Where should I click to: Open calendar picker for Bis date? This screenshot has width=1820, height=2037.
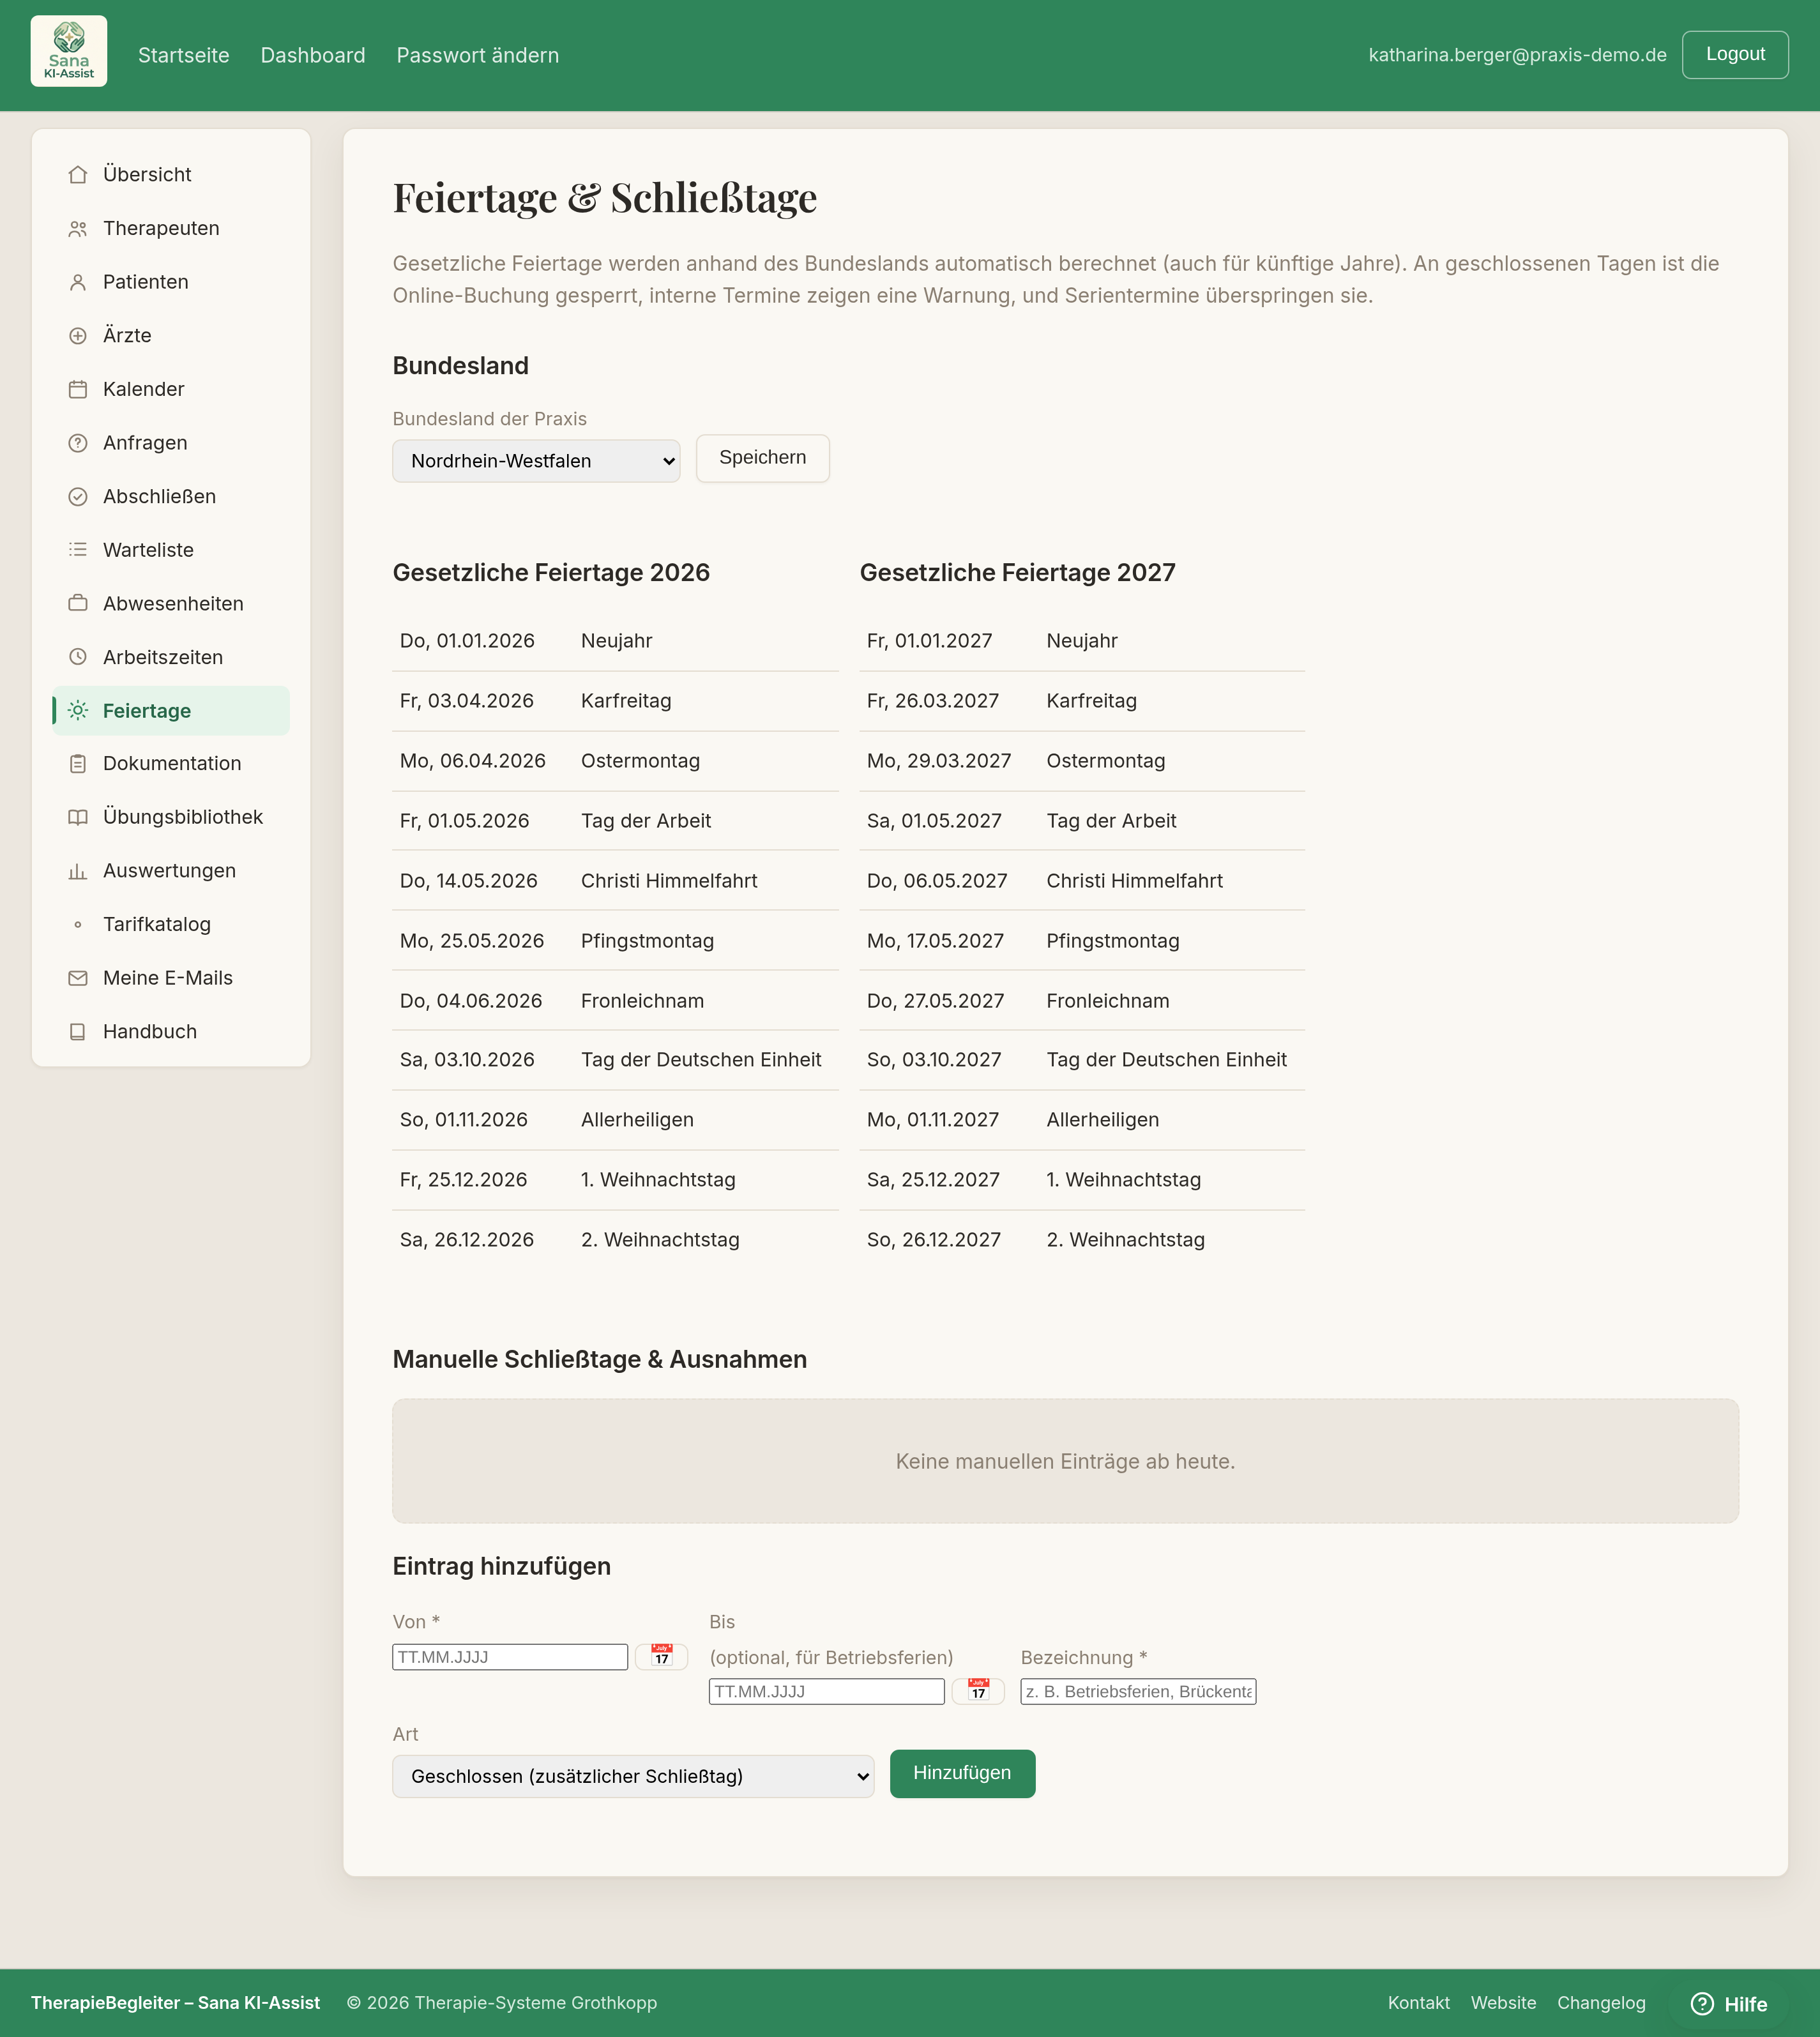coord(978,1690)
